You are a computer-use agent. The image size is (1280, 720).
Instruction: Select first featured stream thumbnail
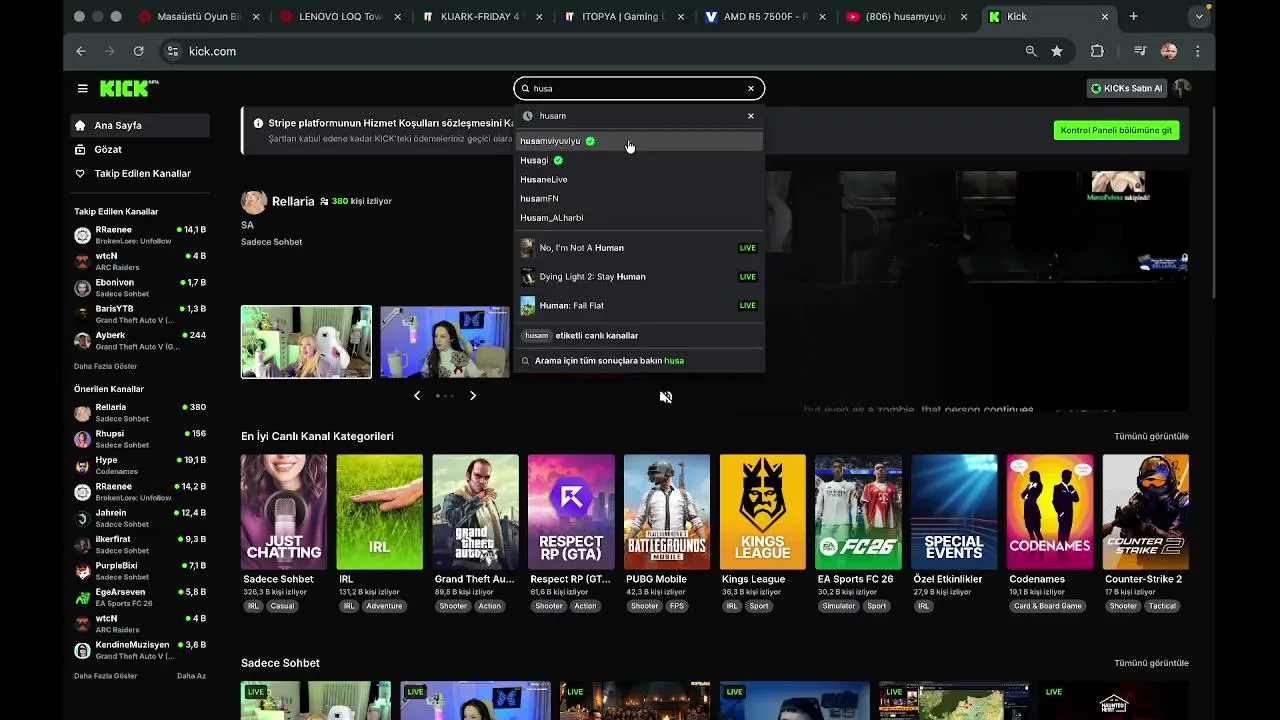pyautogui.click(x=306, y=342)
